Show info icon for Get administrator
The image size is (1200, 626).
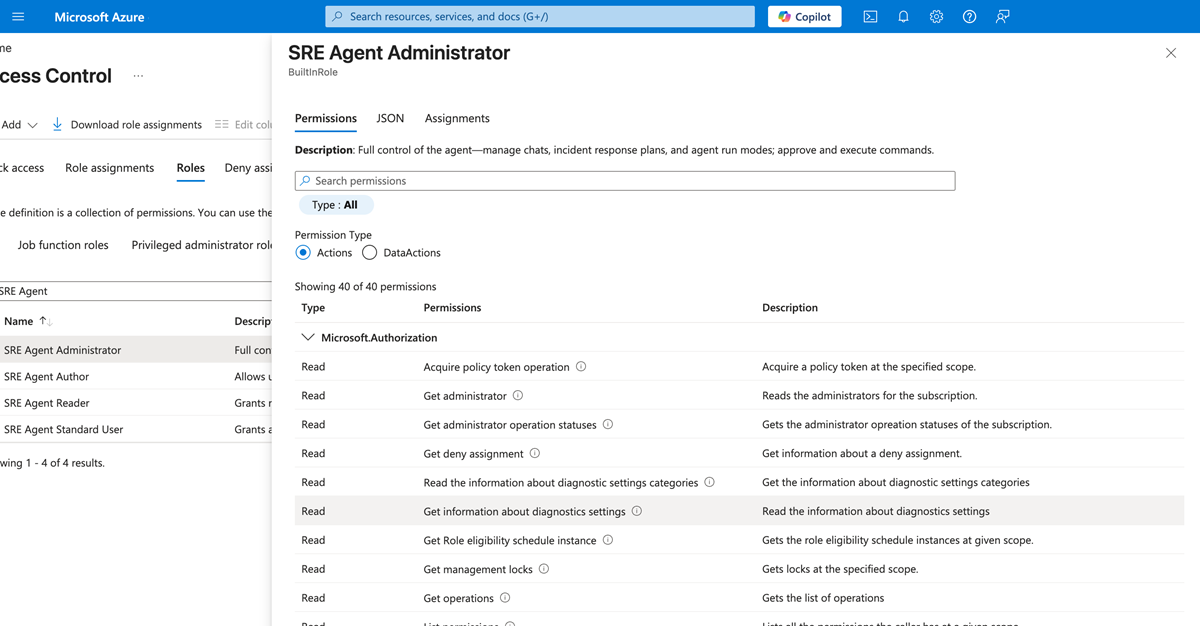click(518, 396)
